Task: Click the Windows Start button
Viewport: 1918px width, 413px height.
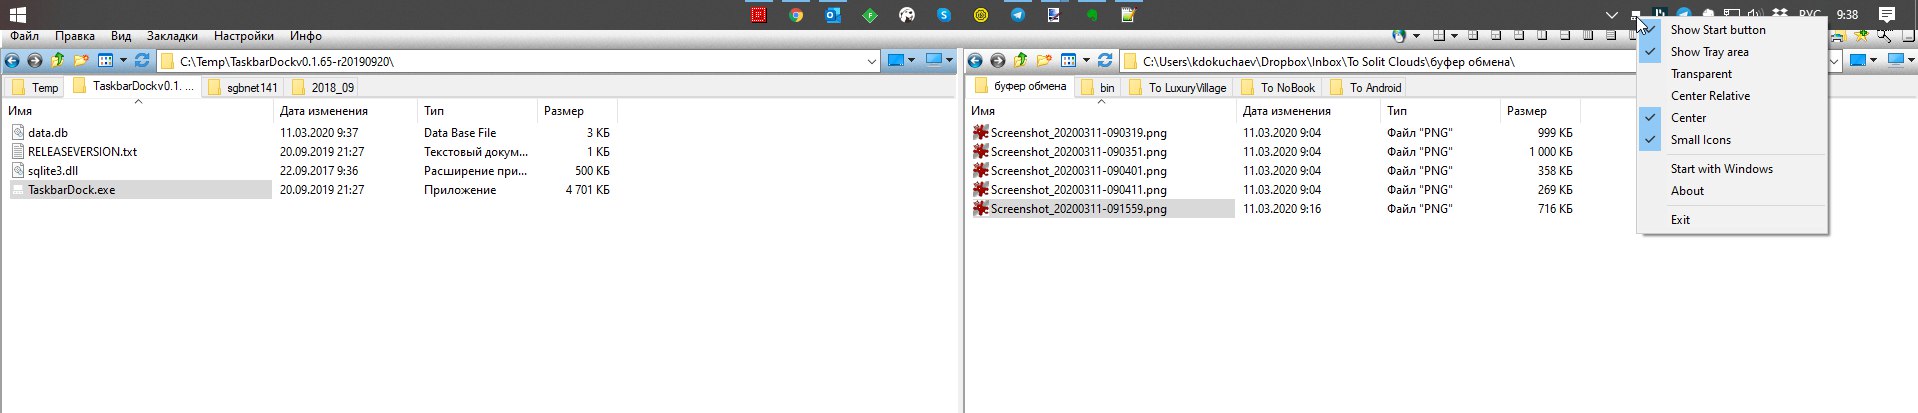Action: pyautogui.click(x=17, y=15)
